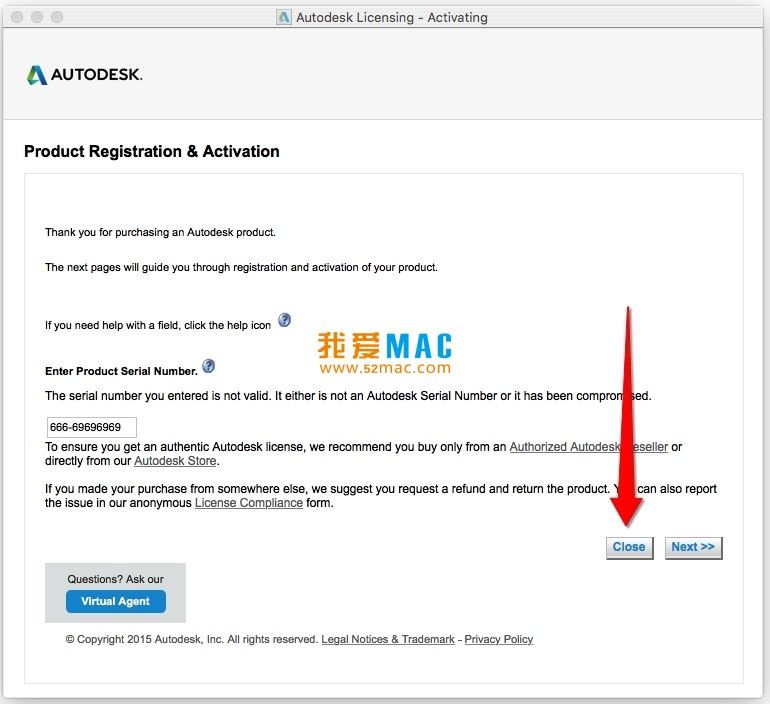Click the help icon beside field instructions

284,321
